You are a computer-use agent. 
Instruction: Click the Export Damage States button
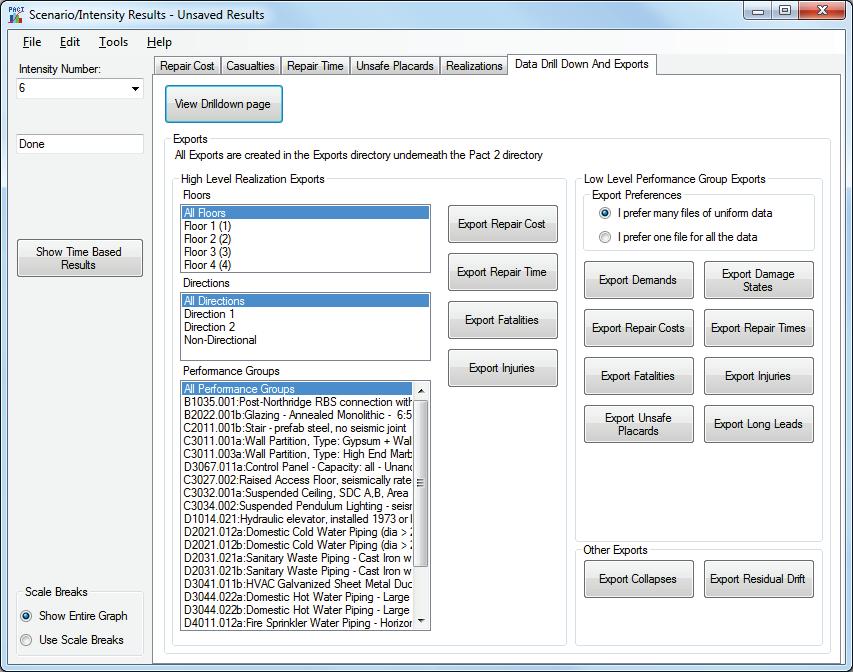pyautogui.click(x=758, y=280)
